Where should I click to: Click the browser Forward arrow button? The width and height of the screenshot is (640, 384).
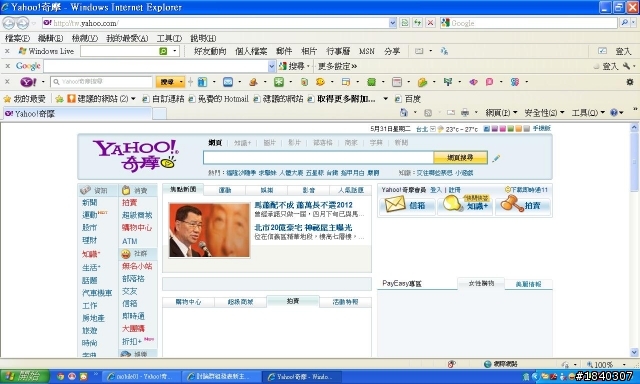click(x=23, y=23)
